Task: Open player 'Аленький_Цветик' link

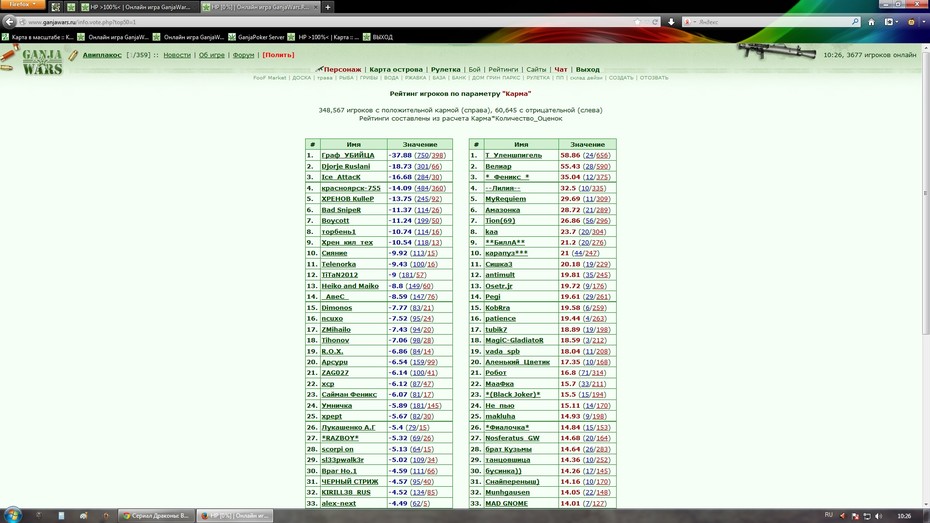Action: click(x=518, y=362)
